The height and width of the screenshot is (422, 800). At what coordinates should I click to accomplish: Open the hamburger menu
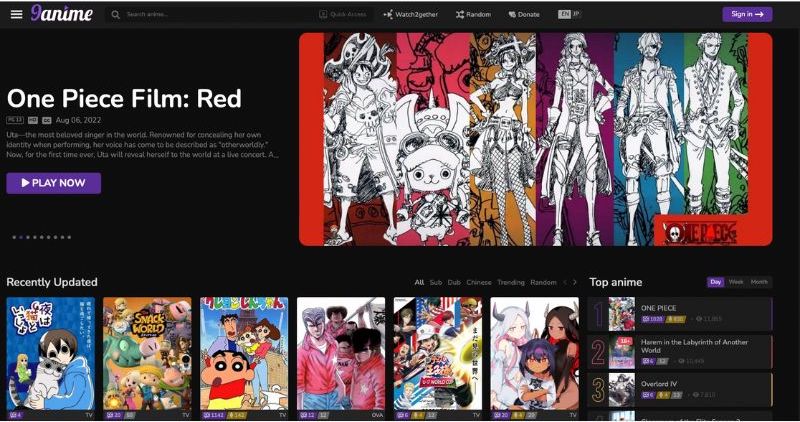coord(16,14)
